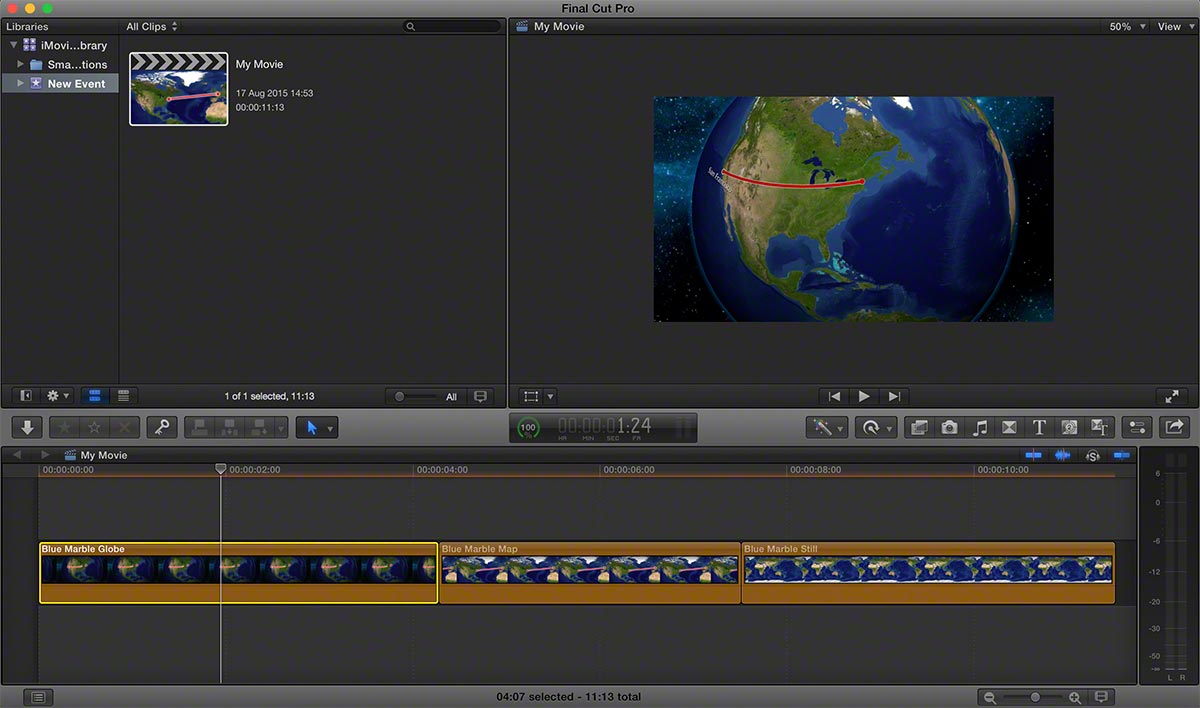Open the Themes browser icon

(x=1099, y=427)
